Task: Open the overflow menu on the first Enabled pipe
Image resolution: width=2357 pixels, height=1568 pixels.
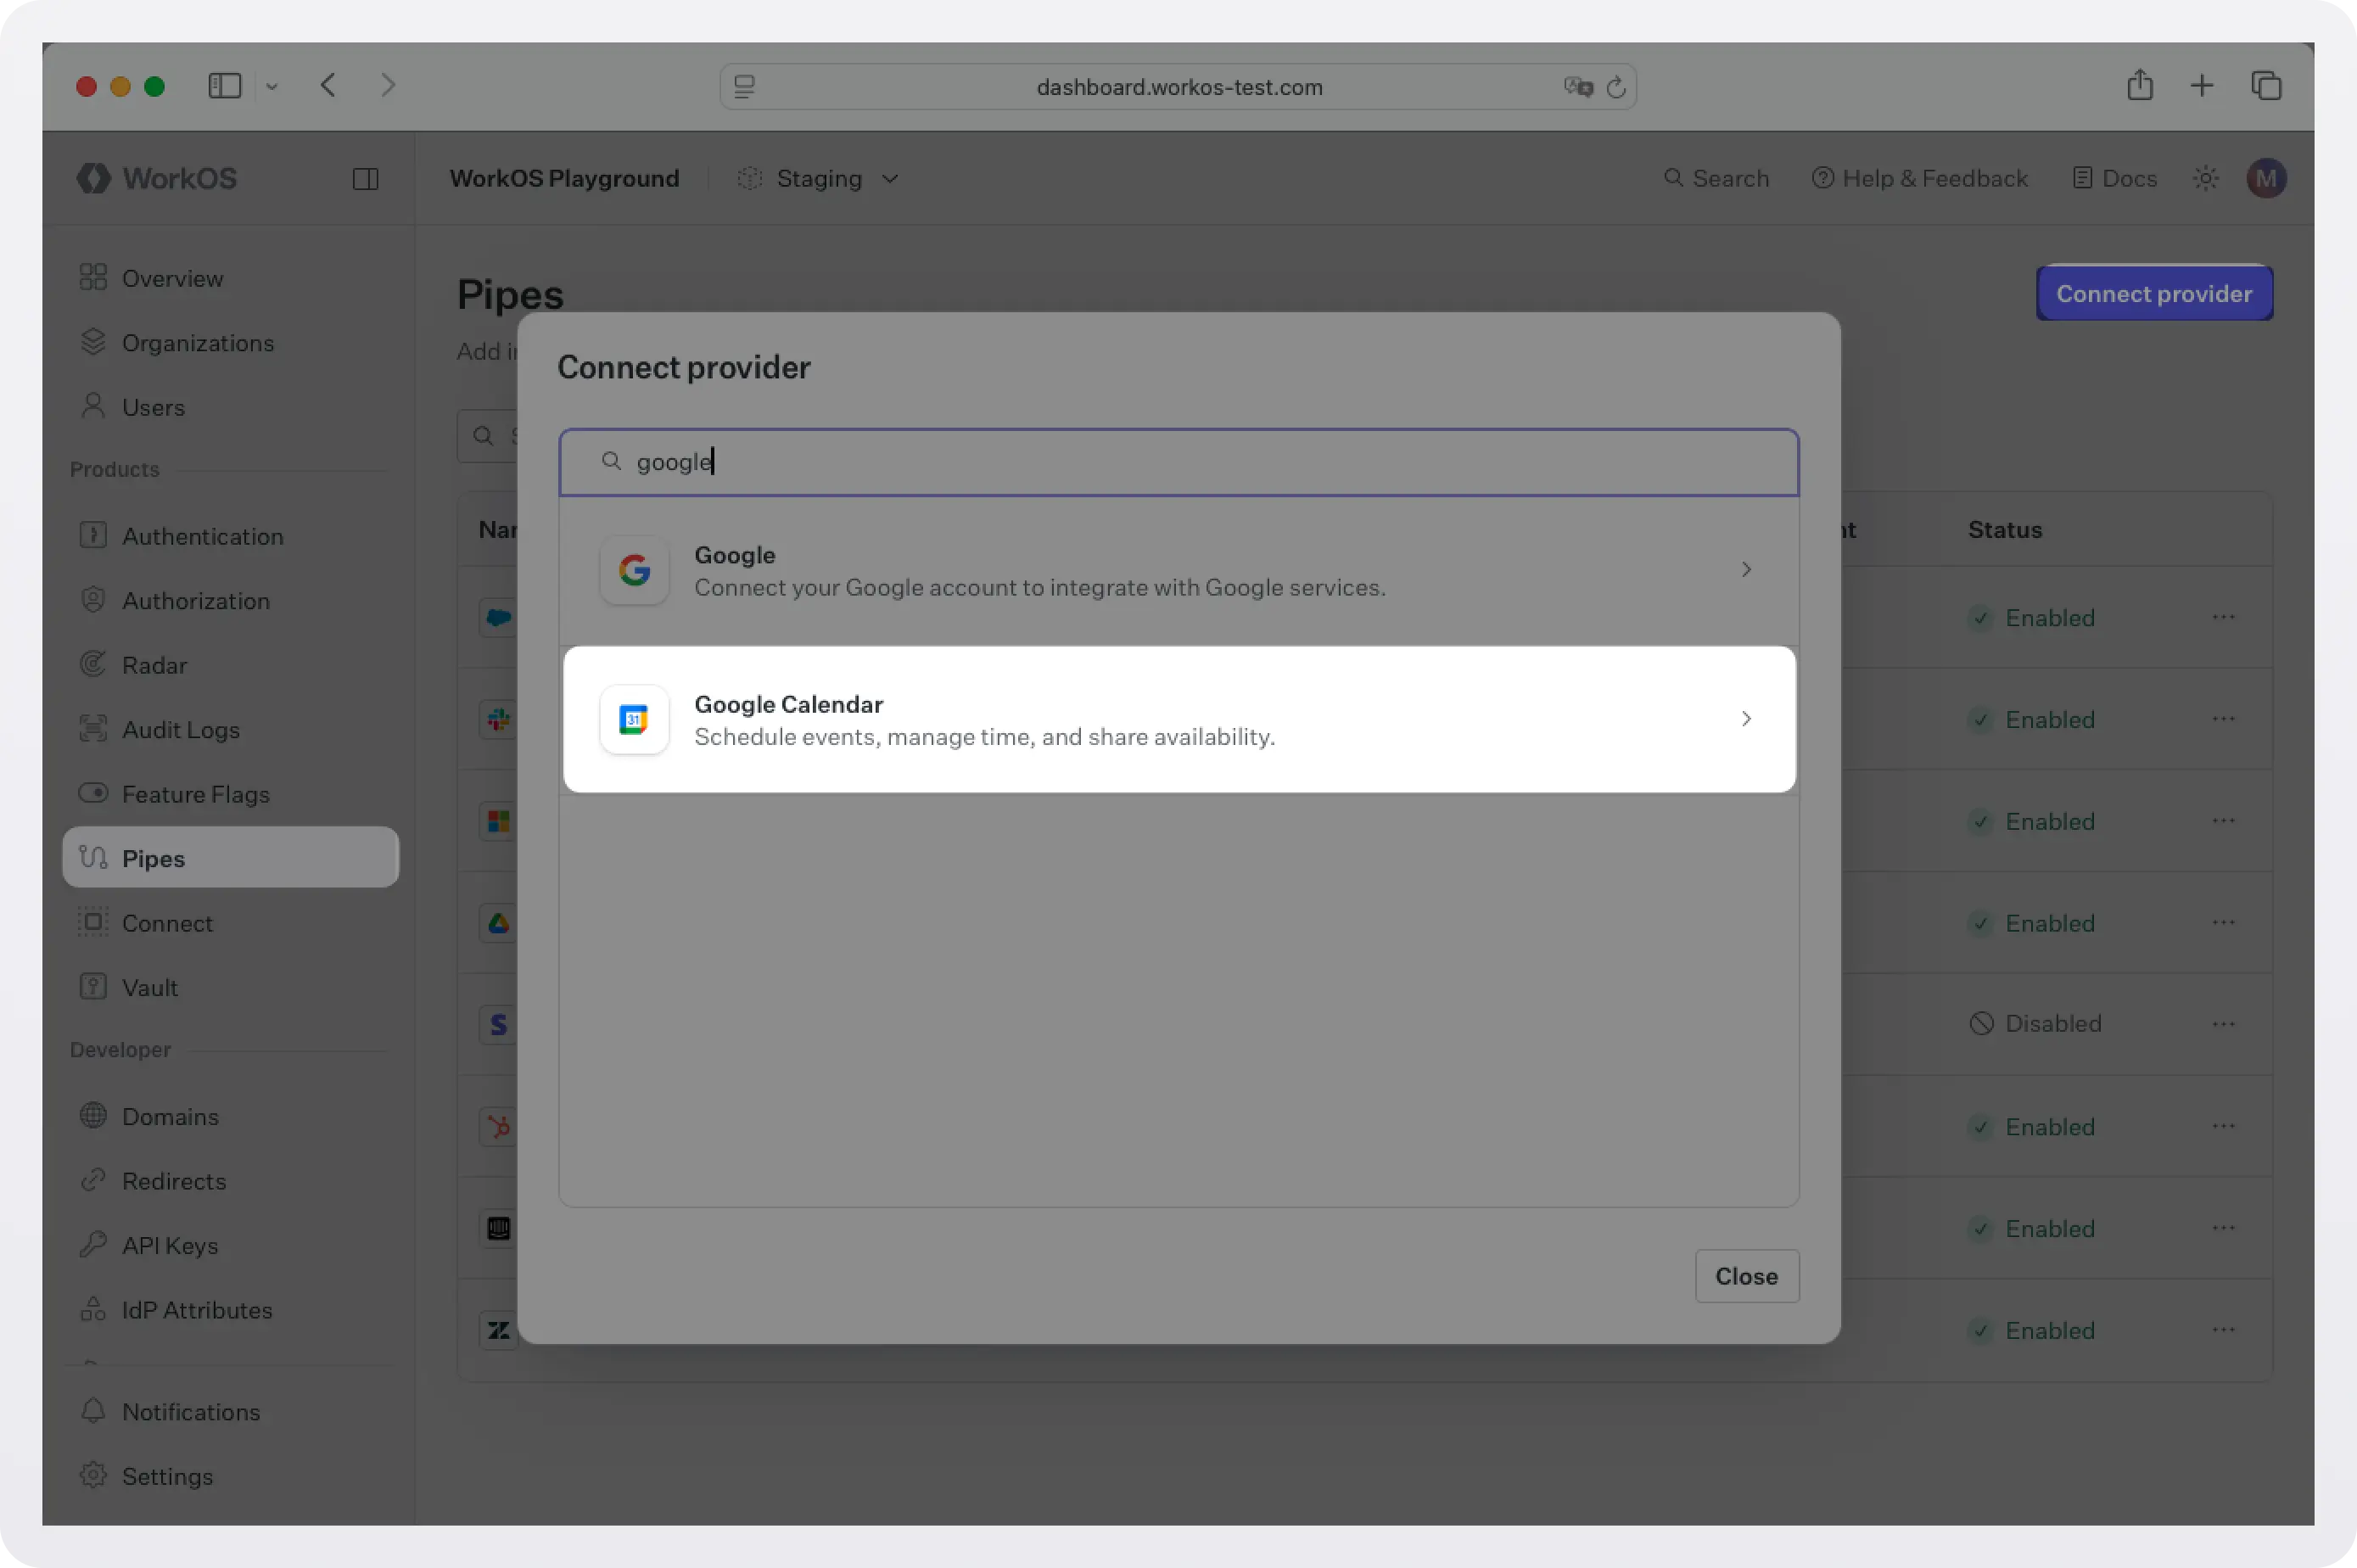Action: 2224,617
